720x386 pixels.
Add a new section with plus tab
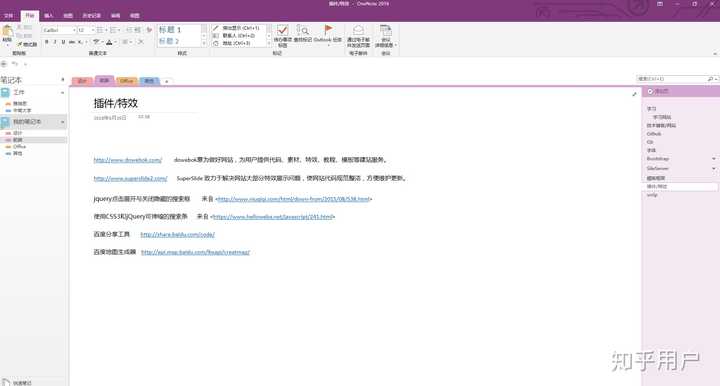(x=167, y=82)
